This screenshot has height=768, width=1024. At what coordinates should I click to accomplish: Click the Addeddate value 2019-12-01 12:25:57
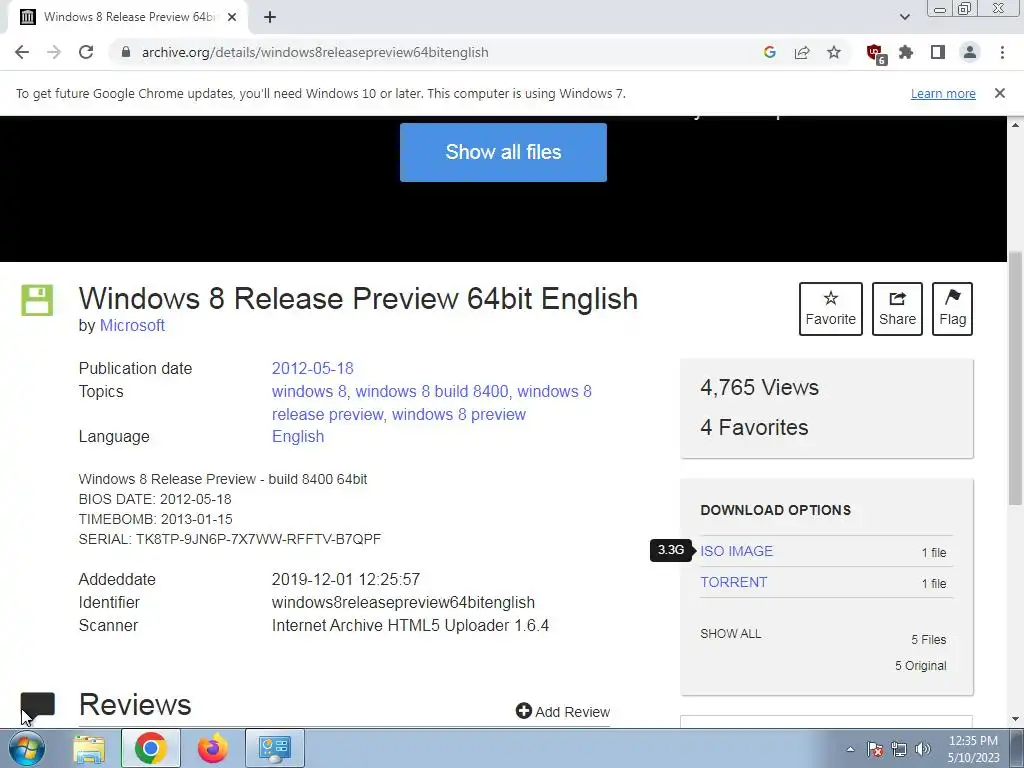tap(346, 579)
